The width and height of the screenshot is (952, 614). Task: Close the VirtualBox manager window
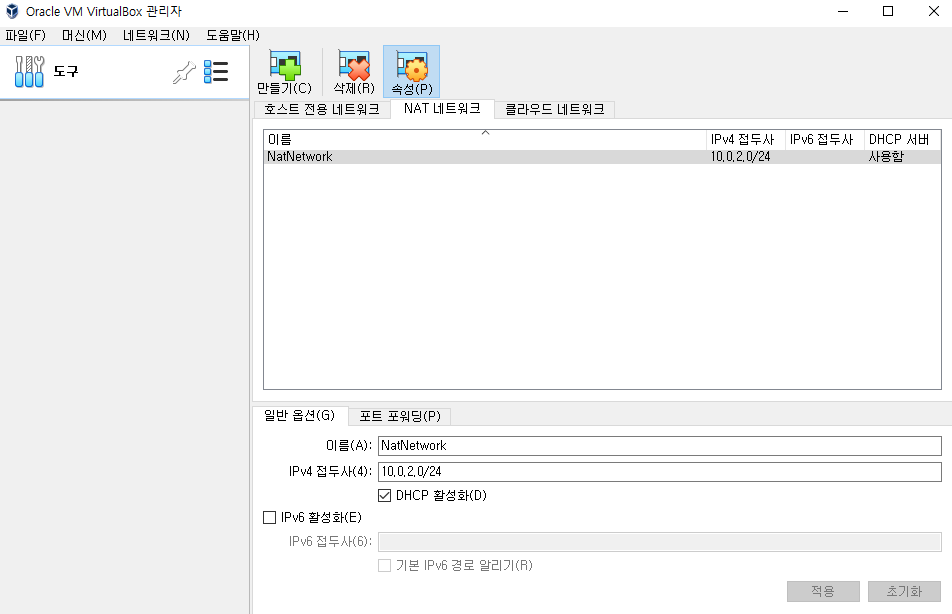tap(934, 11)
